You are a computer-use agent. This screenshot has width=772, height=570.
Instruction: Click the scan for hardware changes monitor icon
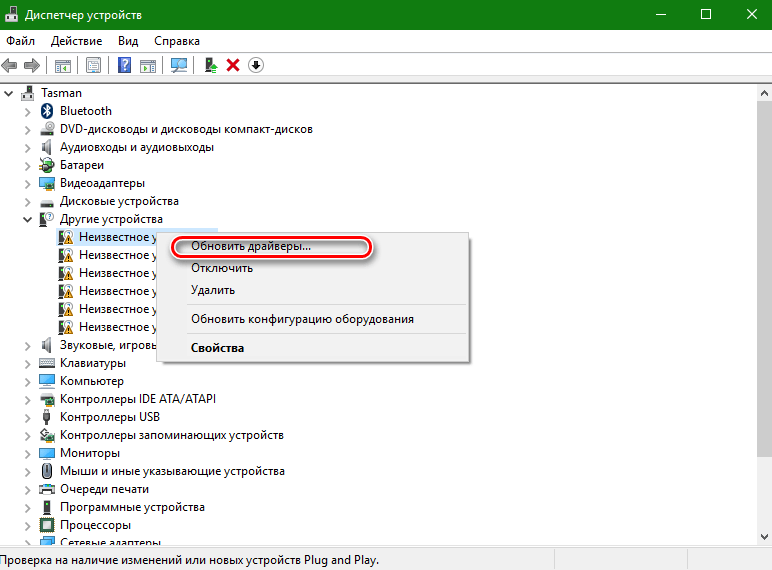tap(179, 65)
